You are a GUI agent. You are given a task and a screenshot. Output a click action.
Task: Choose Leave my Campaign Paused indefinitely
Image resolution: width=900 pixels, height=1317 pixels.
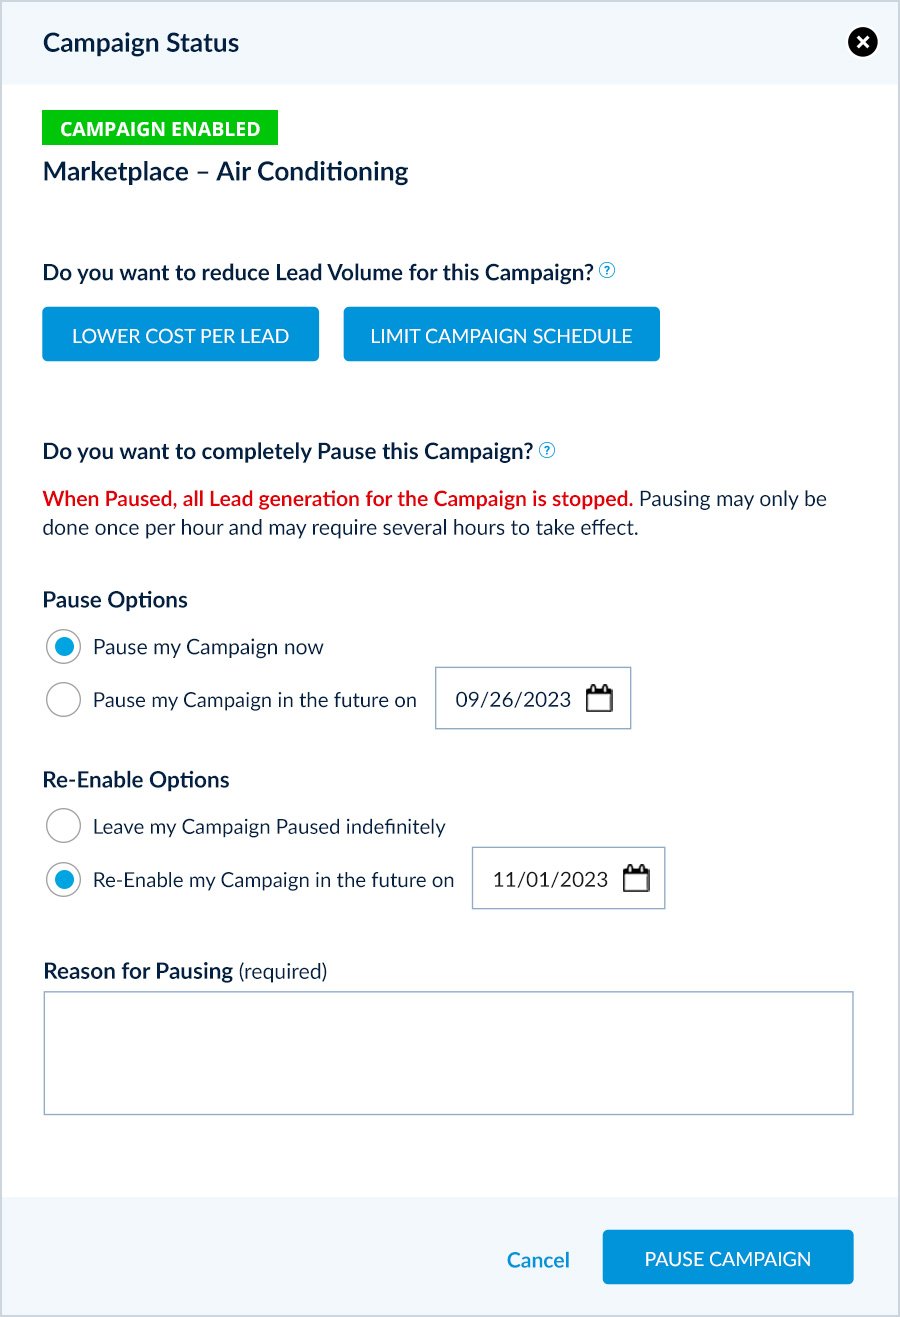point(63,825)
